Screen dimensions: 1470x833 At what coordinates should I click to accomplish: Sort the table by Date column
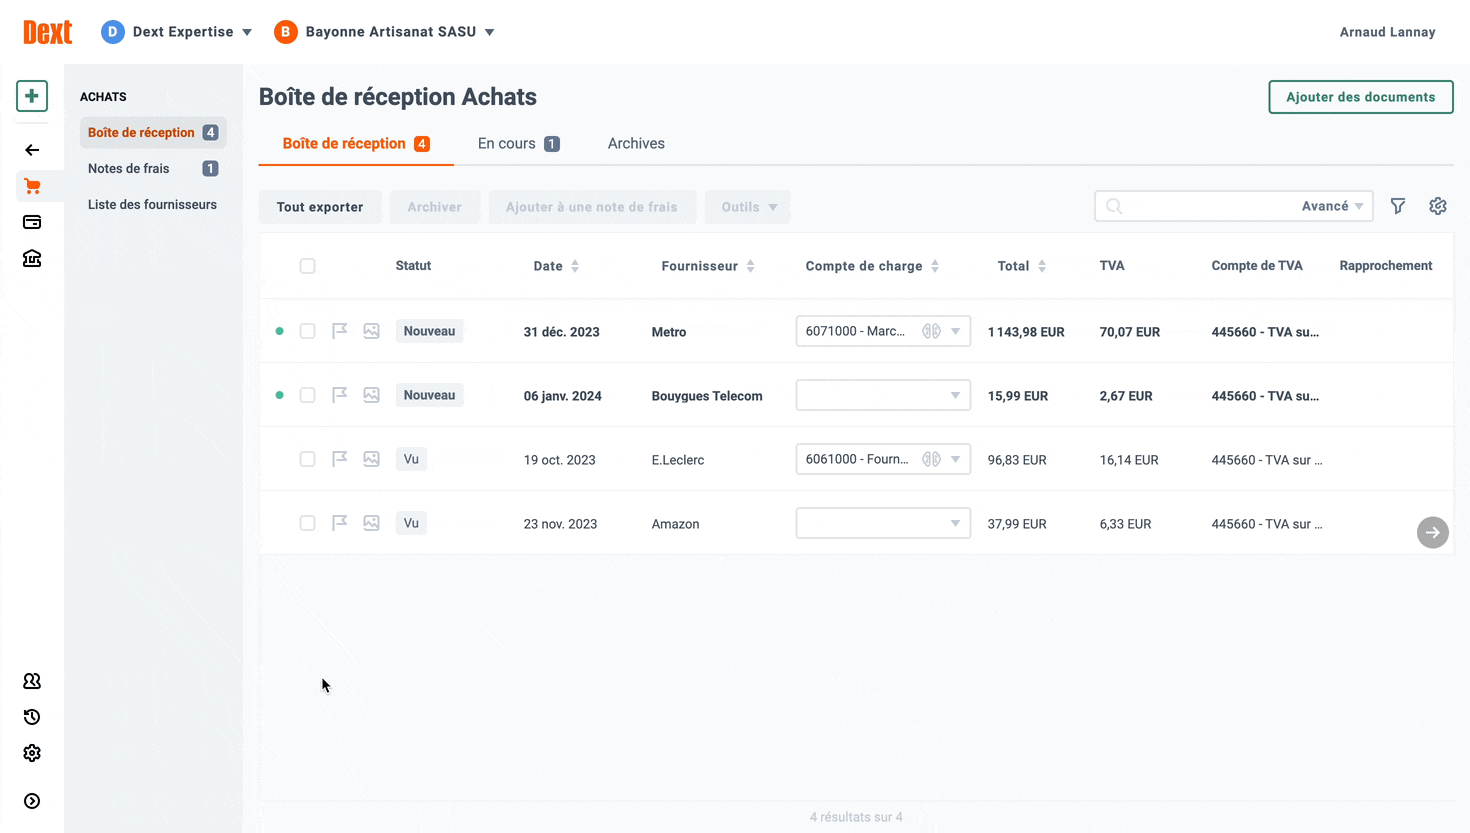556,266
